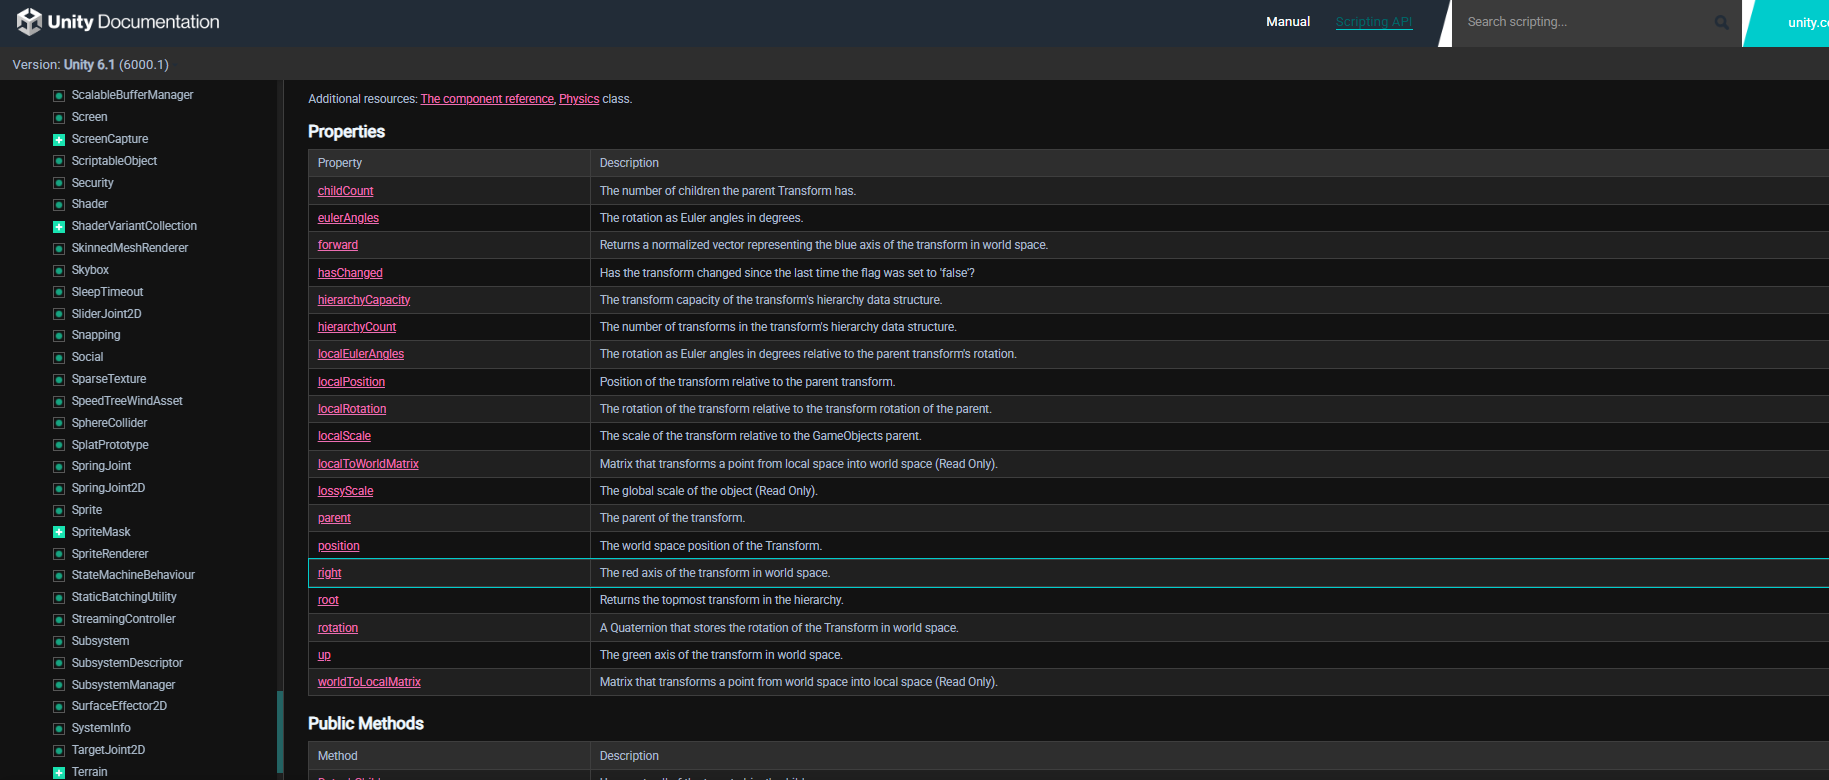Follow the Physics class link
This screenshot has height=780, width=1829.
click(579, 99)
